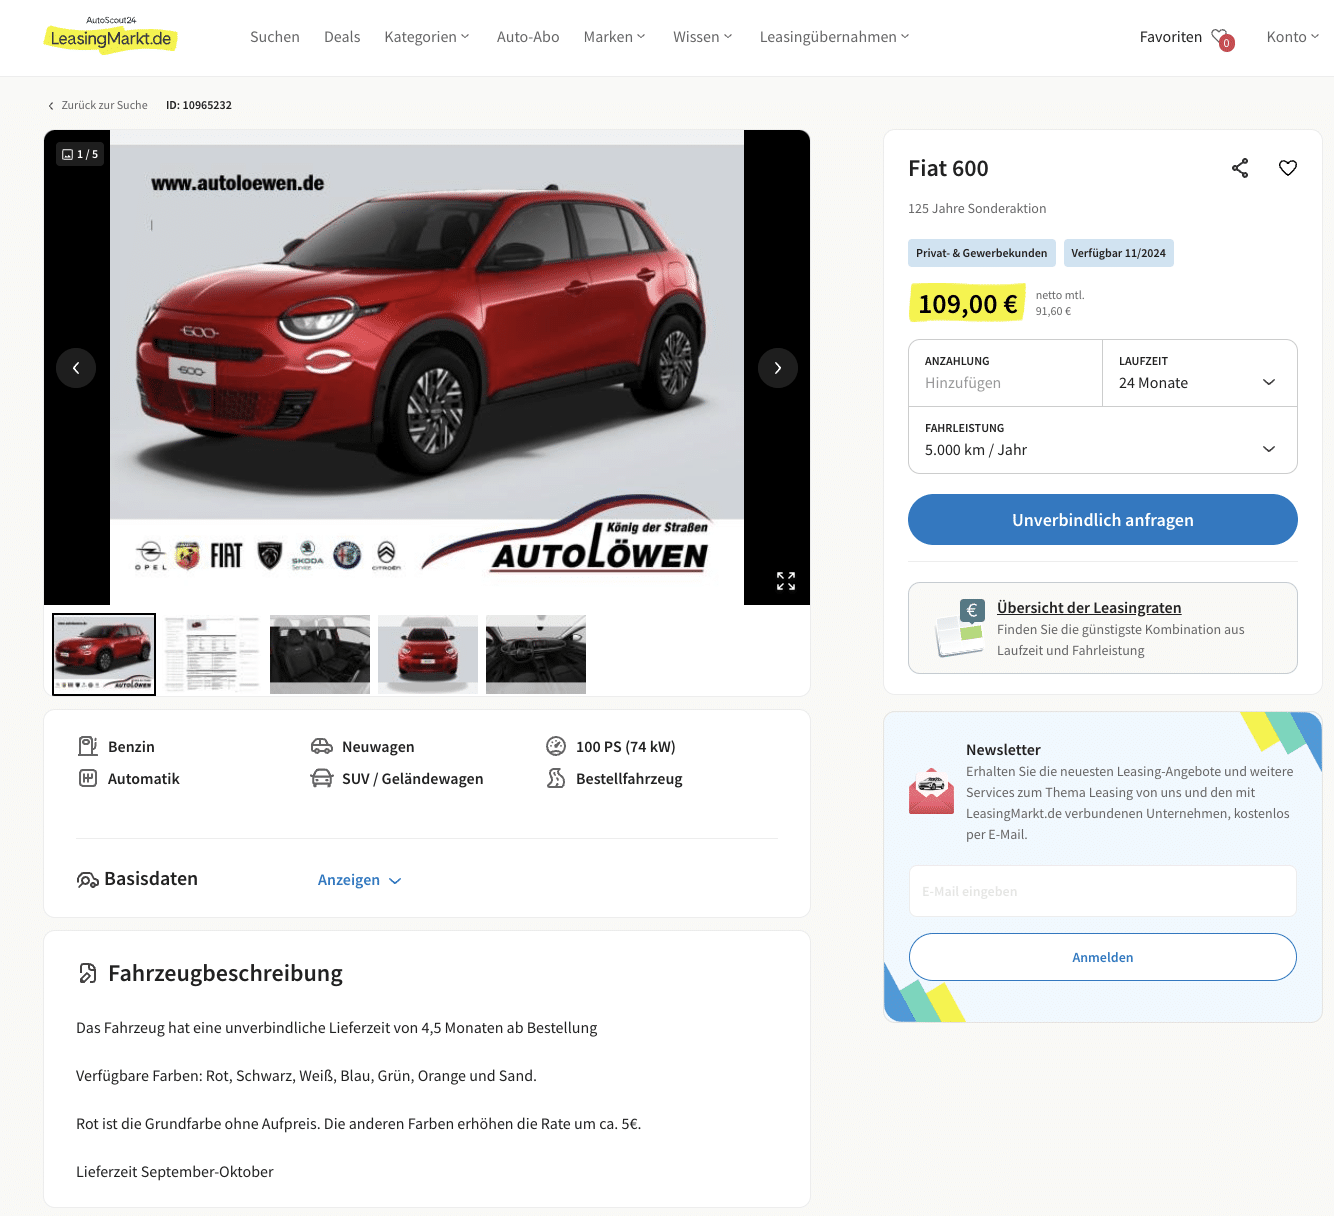Click the Neuwagen car icon

(x=322, y=746)
